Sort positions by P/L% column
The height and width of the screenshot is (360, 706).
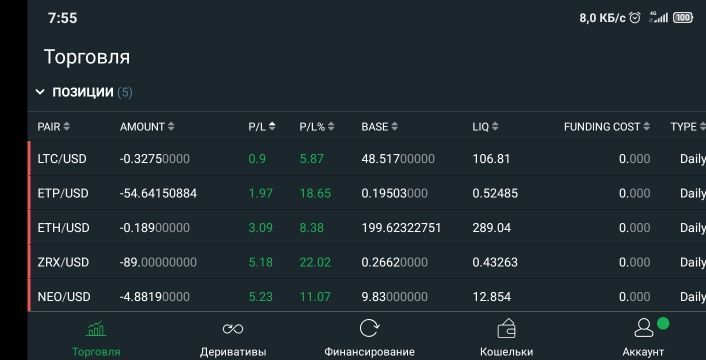pyautogui.click(x=317, y=127)
